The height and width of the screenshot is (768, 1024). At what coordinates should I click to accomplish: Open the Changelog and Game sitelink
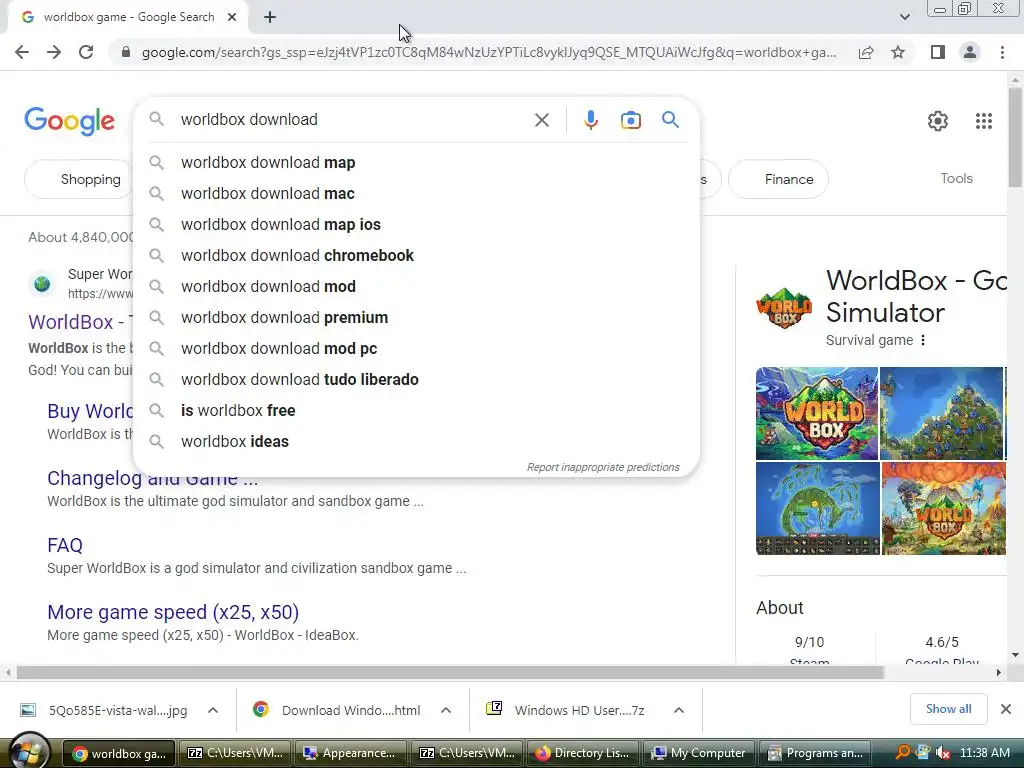152,478
